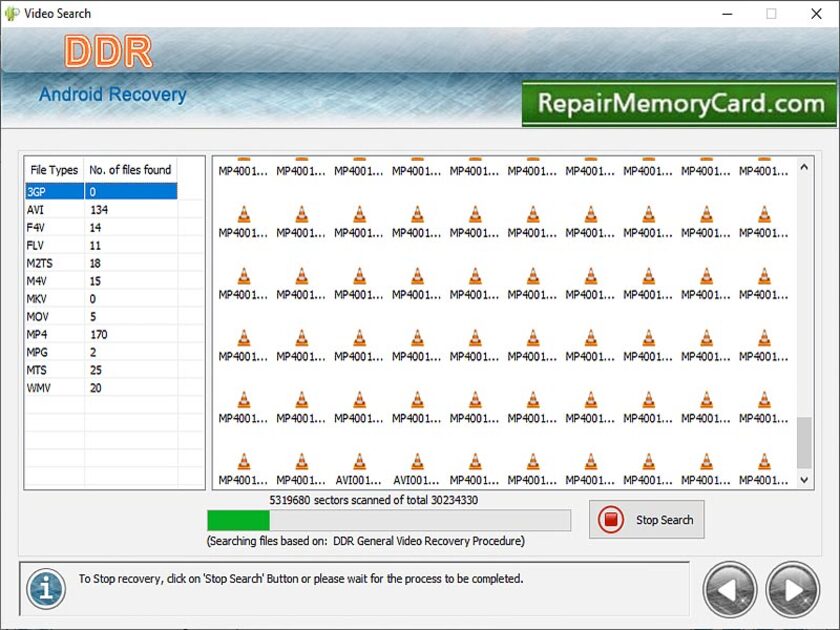Click the M2TS count value 18
840x630 pixels.
click(x=95, y=263)
